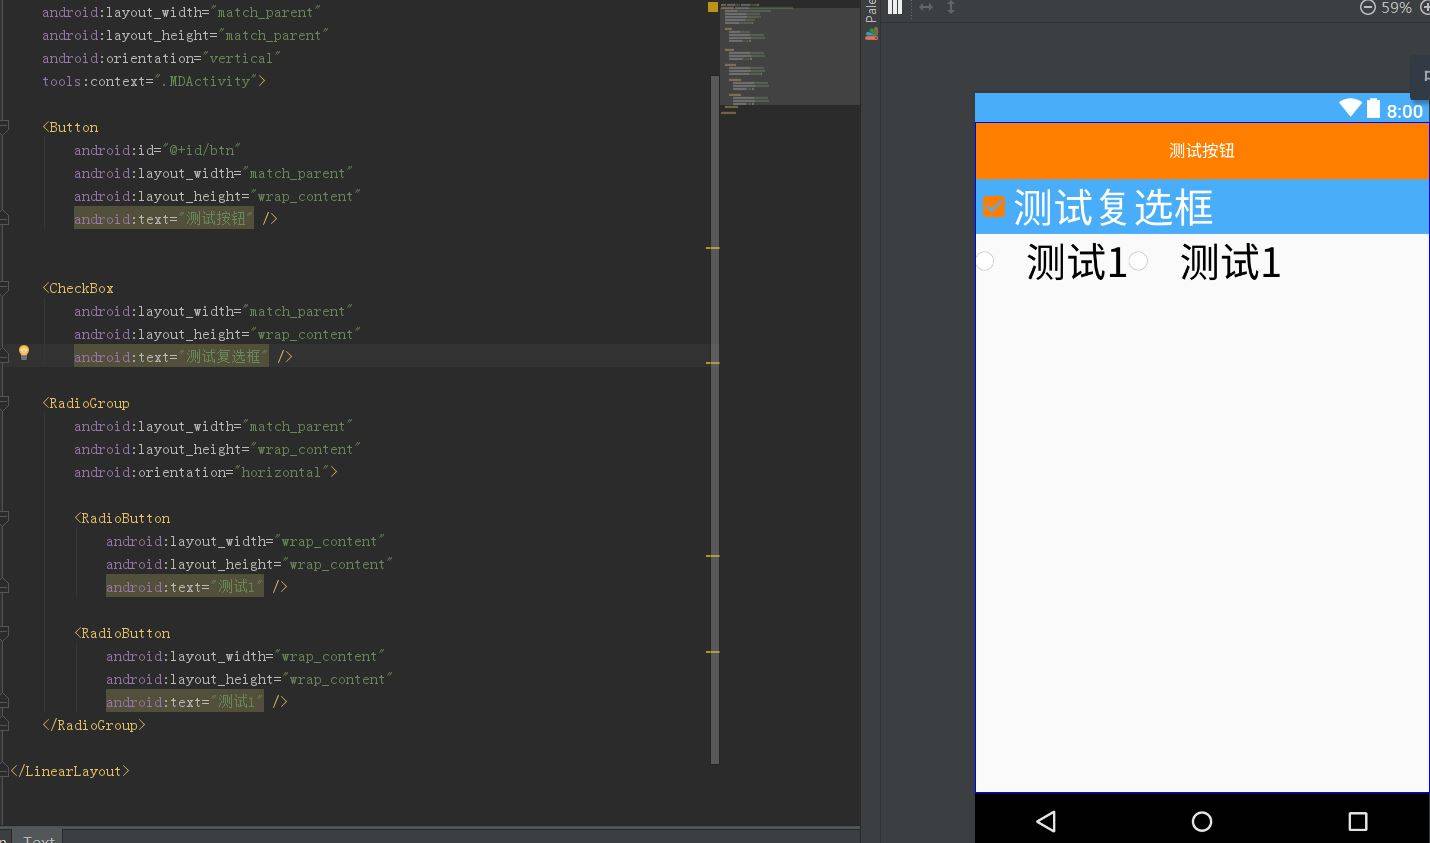This screenshot has width=1430, height=843.
Task: Click the top warning stripe mark on the error stripe
Action: click(713, 247)
